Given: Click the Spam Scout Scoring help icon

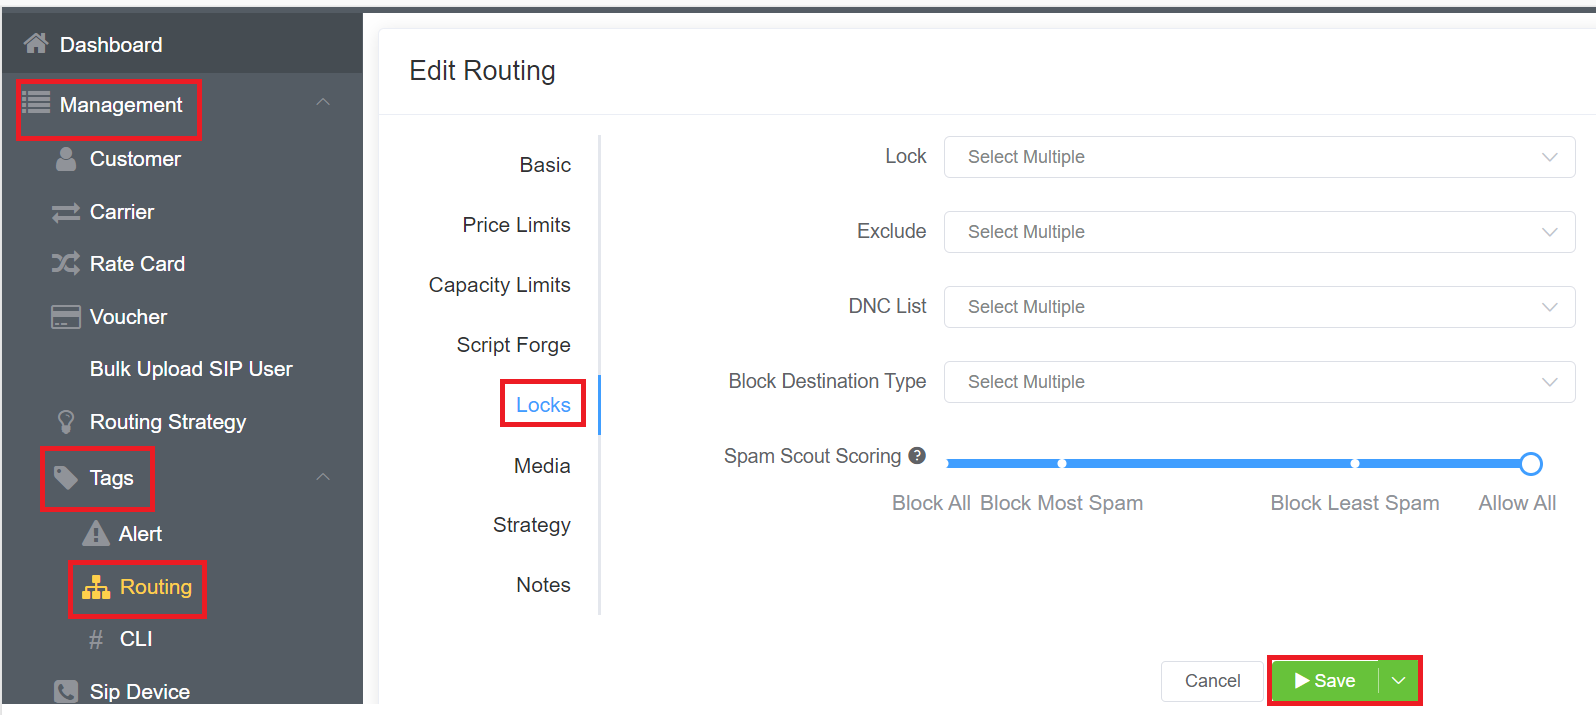Looking at the screenshot, I should coord(917,456).
